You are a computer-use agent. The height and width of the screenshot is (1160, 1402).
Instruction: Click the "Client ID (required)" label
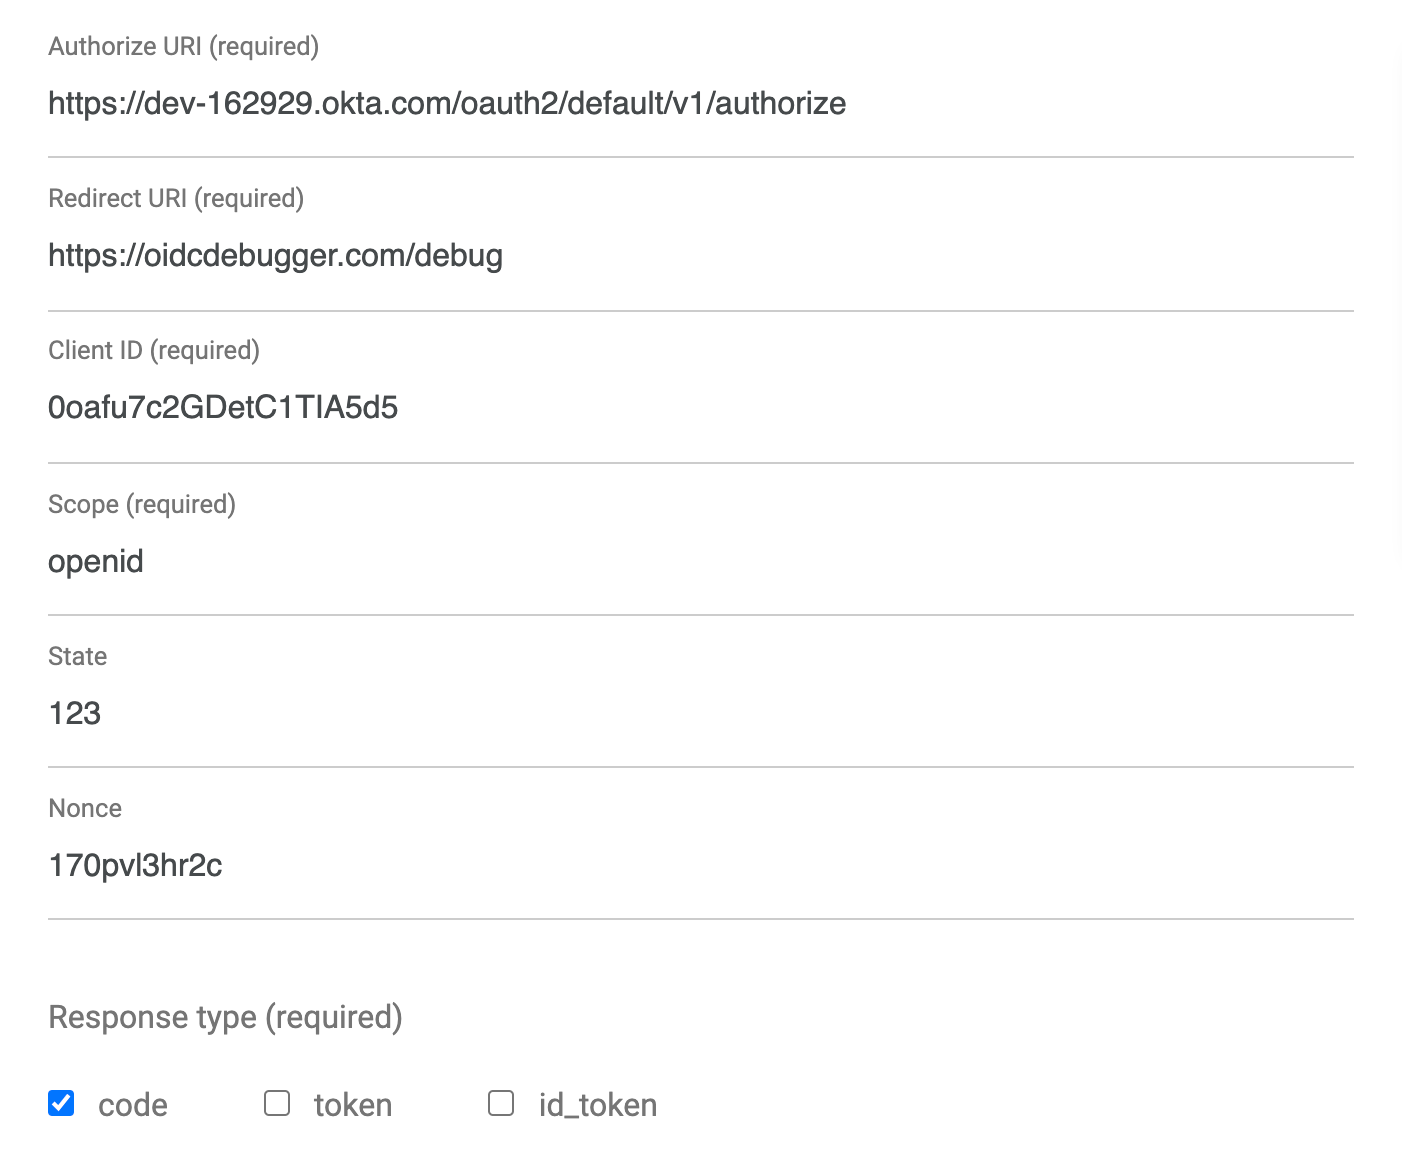point(154,351)
